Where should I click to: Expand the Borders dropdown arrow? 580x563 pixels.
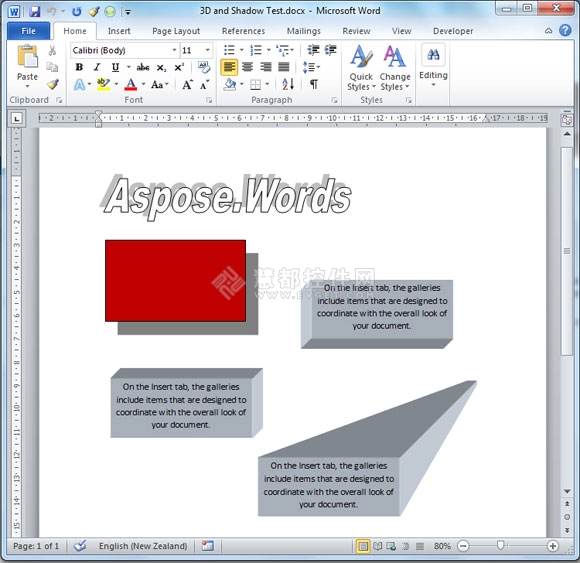point(267,85)
